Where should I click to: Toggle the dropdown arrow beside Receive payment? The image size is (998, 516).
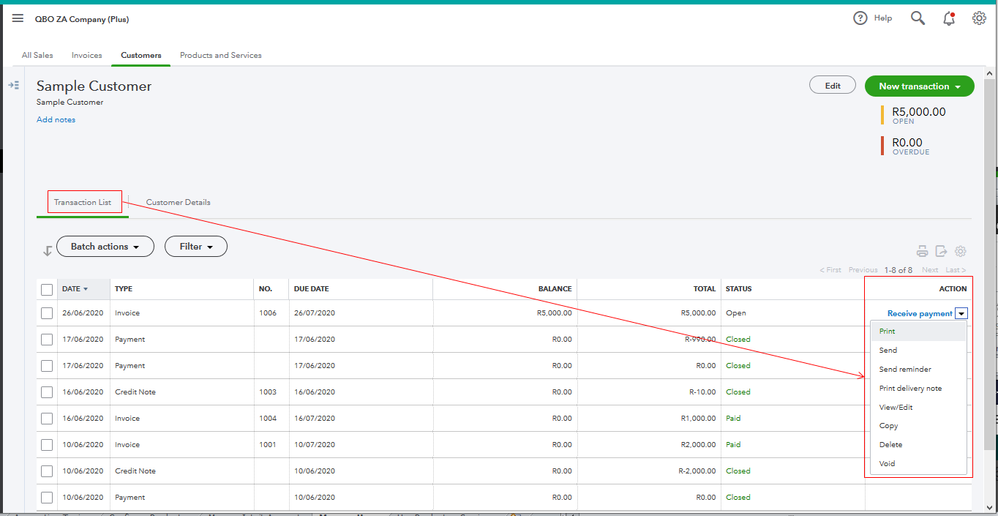(x=962, y=313)
